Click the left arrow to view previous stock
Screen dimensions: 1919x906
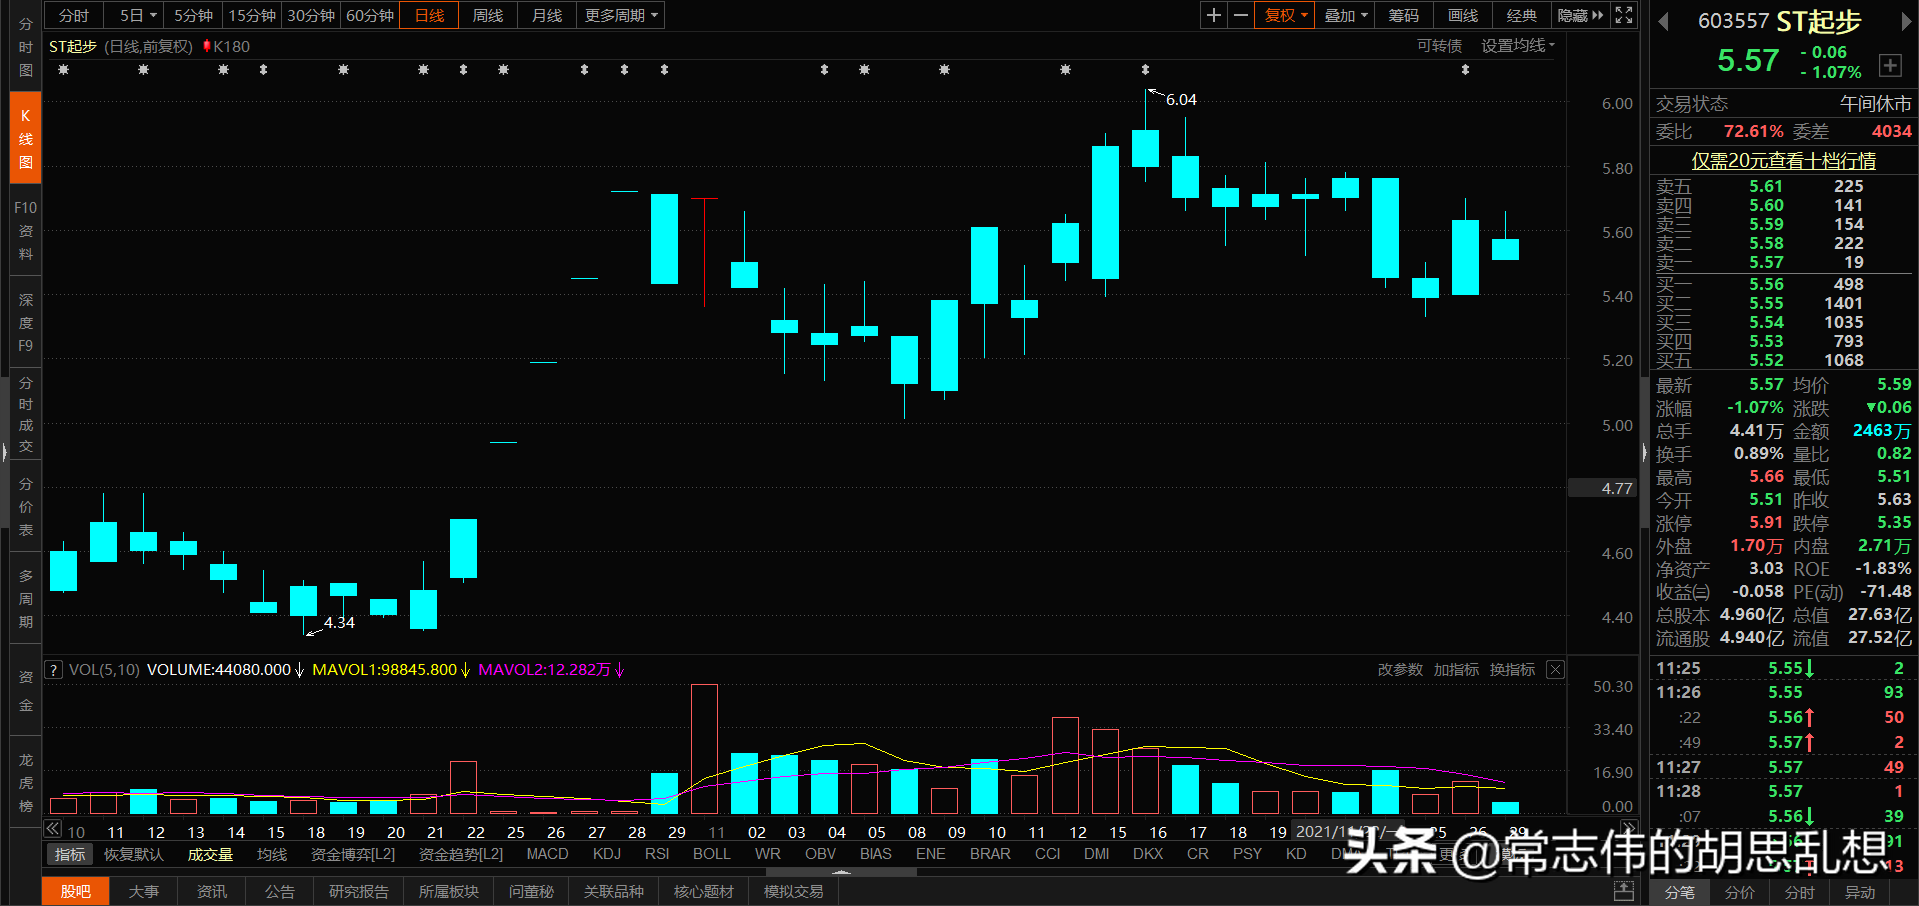pyautogui.click(x=1663, y=22)
